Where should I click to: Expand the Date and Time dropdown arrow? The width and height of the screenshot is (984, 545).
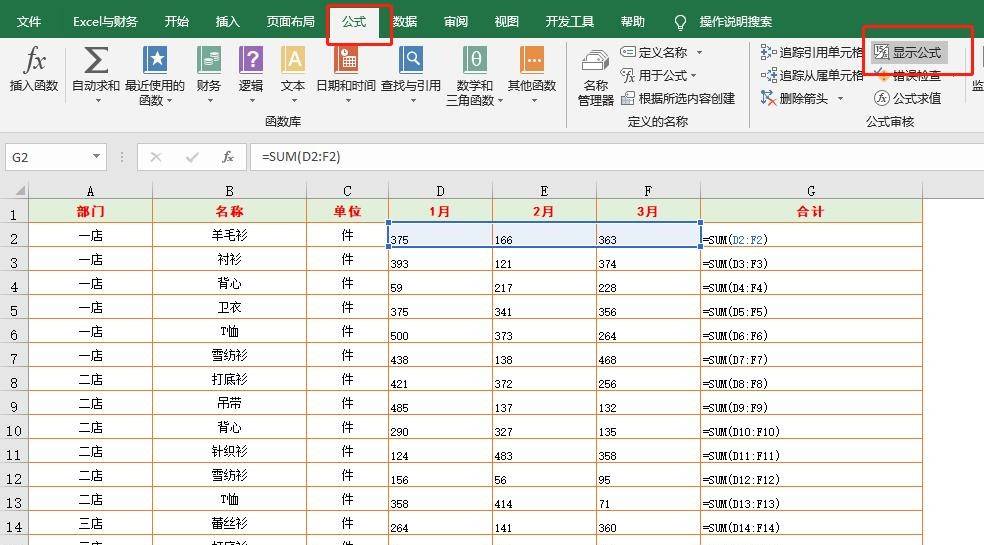coord(347,100)
